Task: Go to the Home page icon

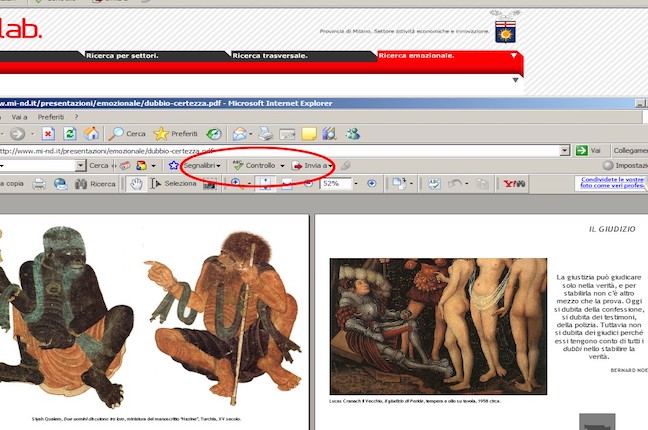Action: tap(91, 134)
